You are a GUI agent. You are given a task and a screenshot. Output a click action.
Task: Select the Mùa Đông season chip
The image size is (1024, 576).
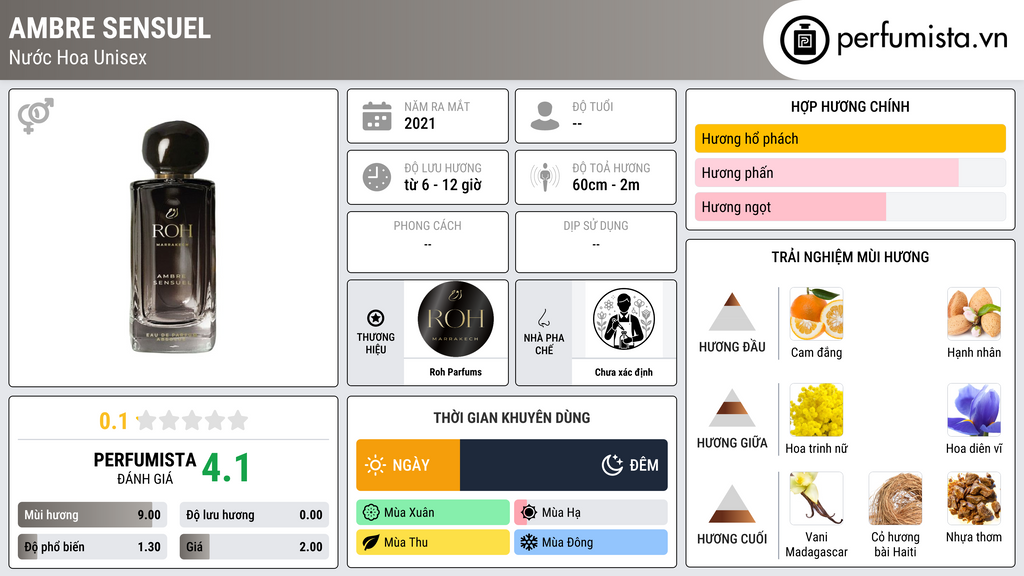coord(591,542)
